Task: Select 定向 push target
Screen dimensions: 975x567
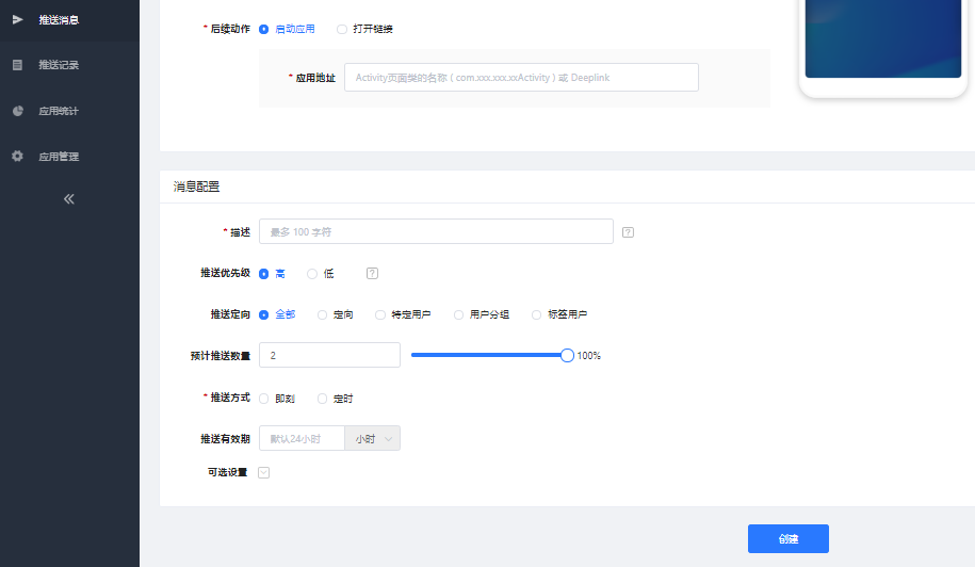Action: [x=322, y=315]
